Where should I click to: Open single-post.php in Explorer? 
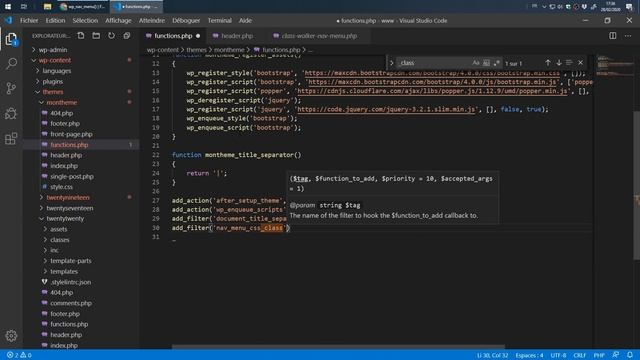pyautogui.click(x=72, y=176)
